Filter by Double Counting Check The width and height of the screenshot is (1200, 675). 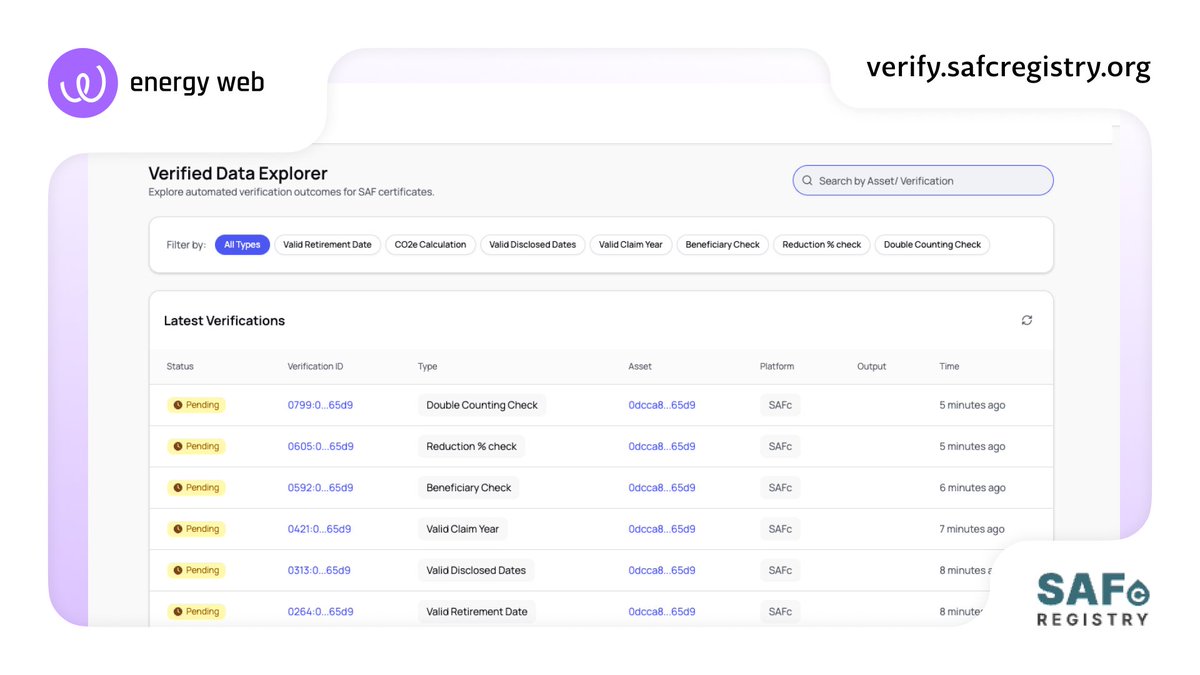[x=932, y=244]
